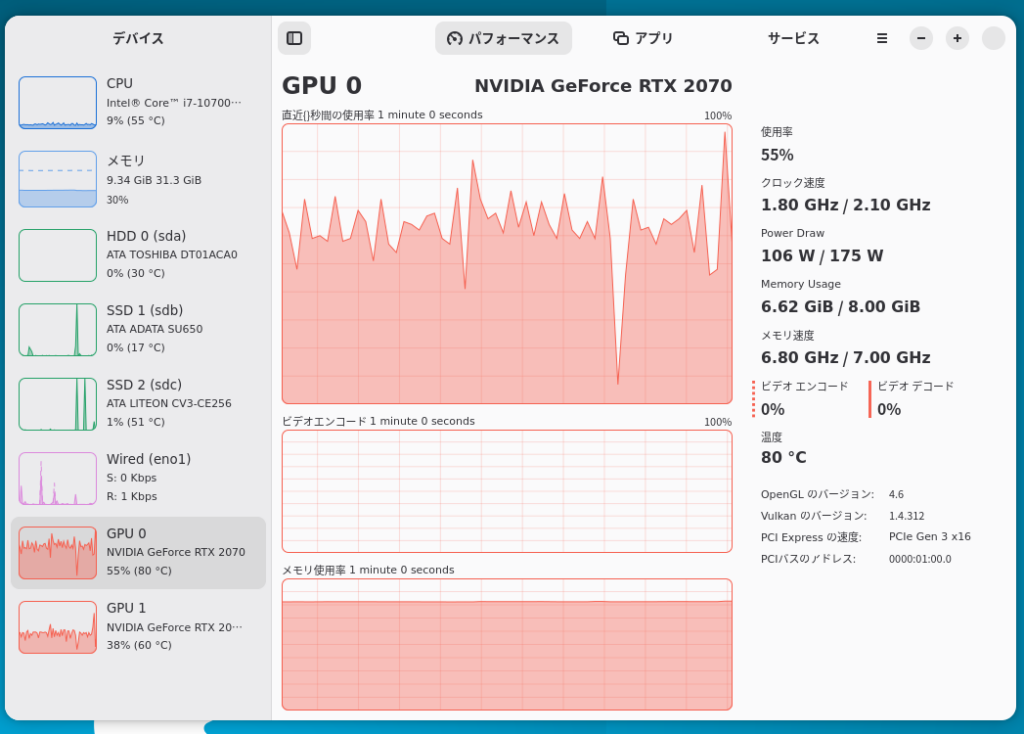Select GPU 1 in the device list
The image size is (1024, 734).
point(138,626)
